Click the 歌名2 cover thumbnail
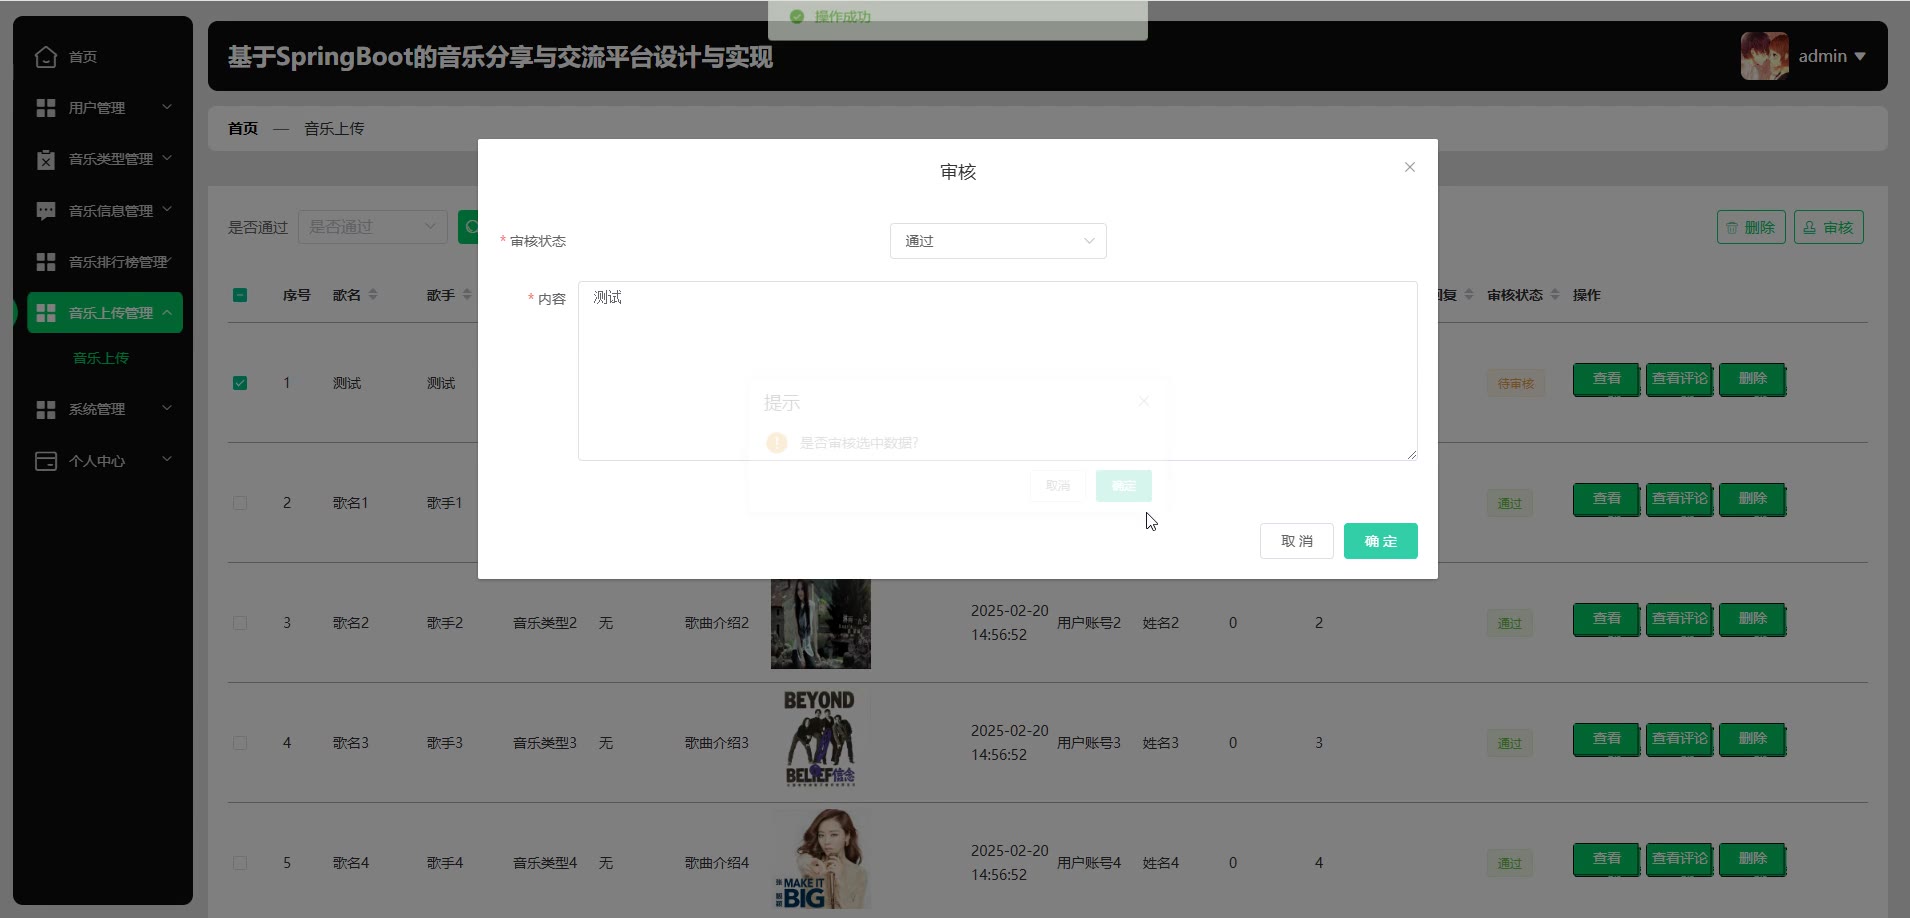The image size is (1910, 918). pyautogui.click(x=821, y=623)
